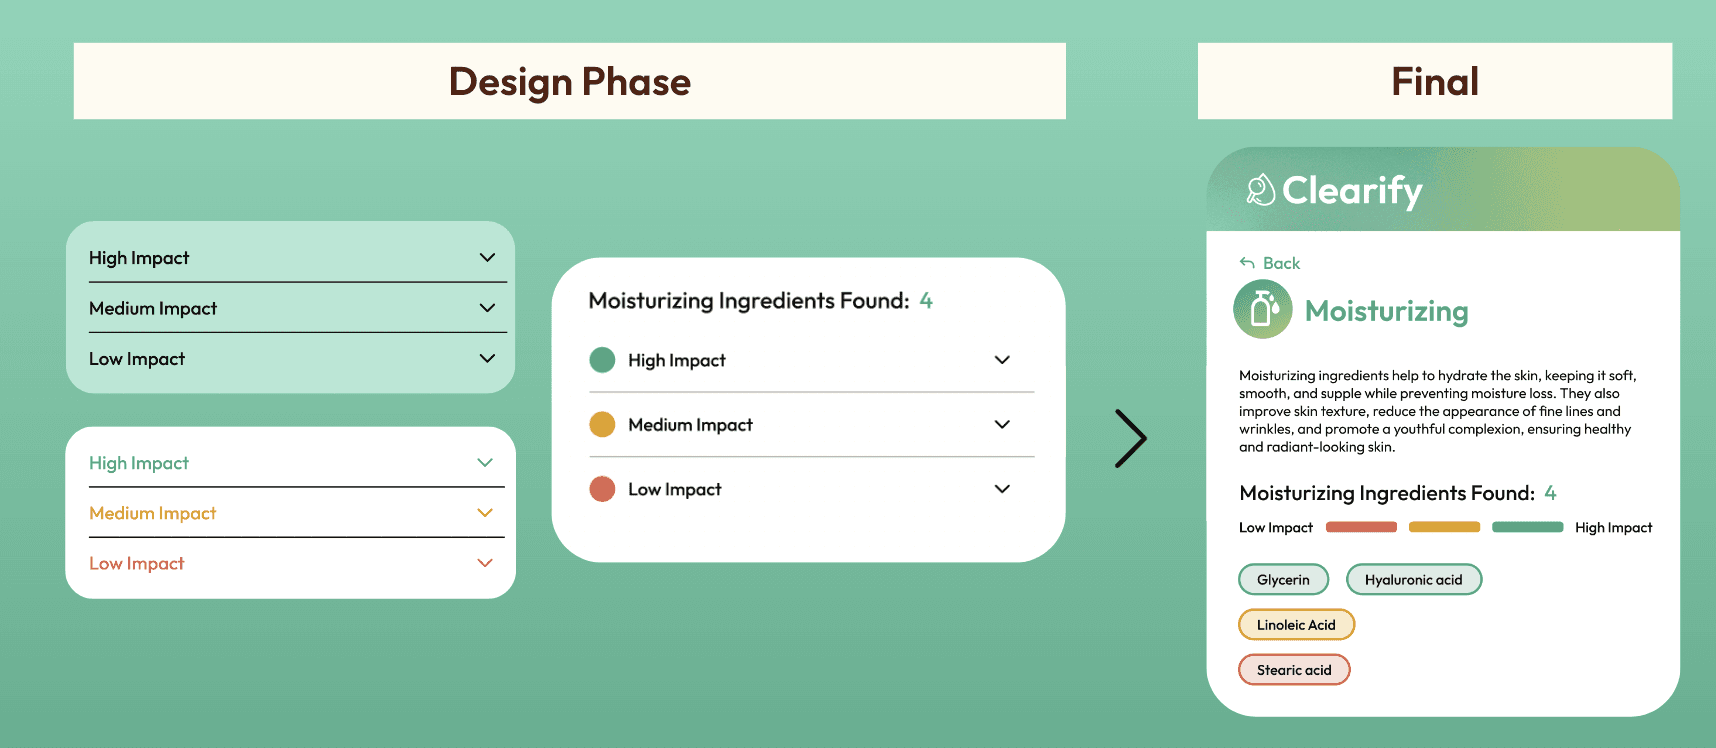Screen dimensions: 1716x748
Task: Select the Stearic acid ingredient chip
Action: click(x=1294, y=670)
